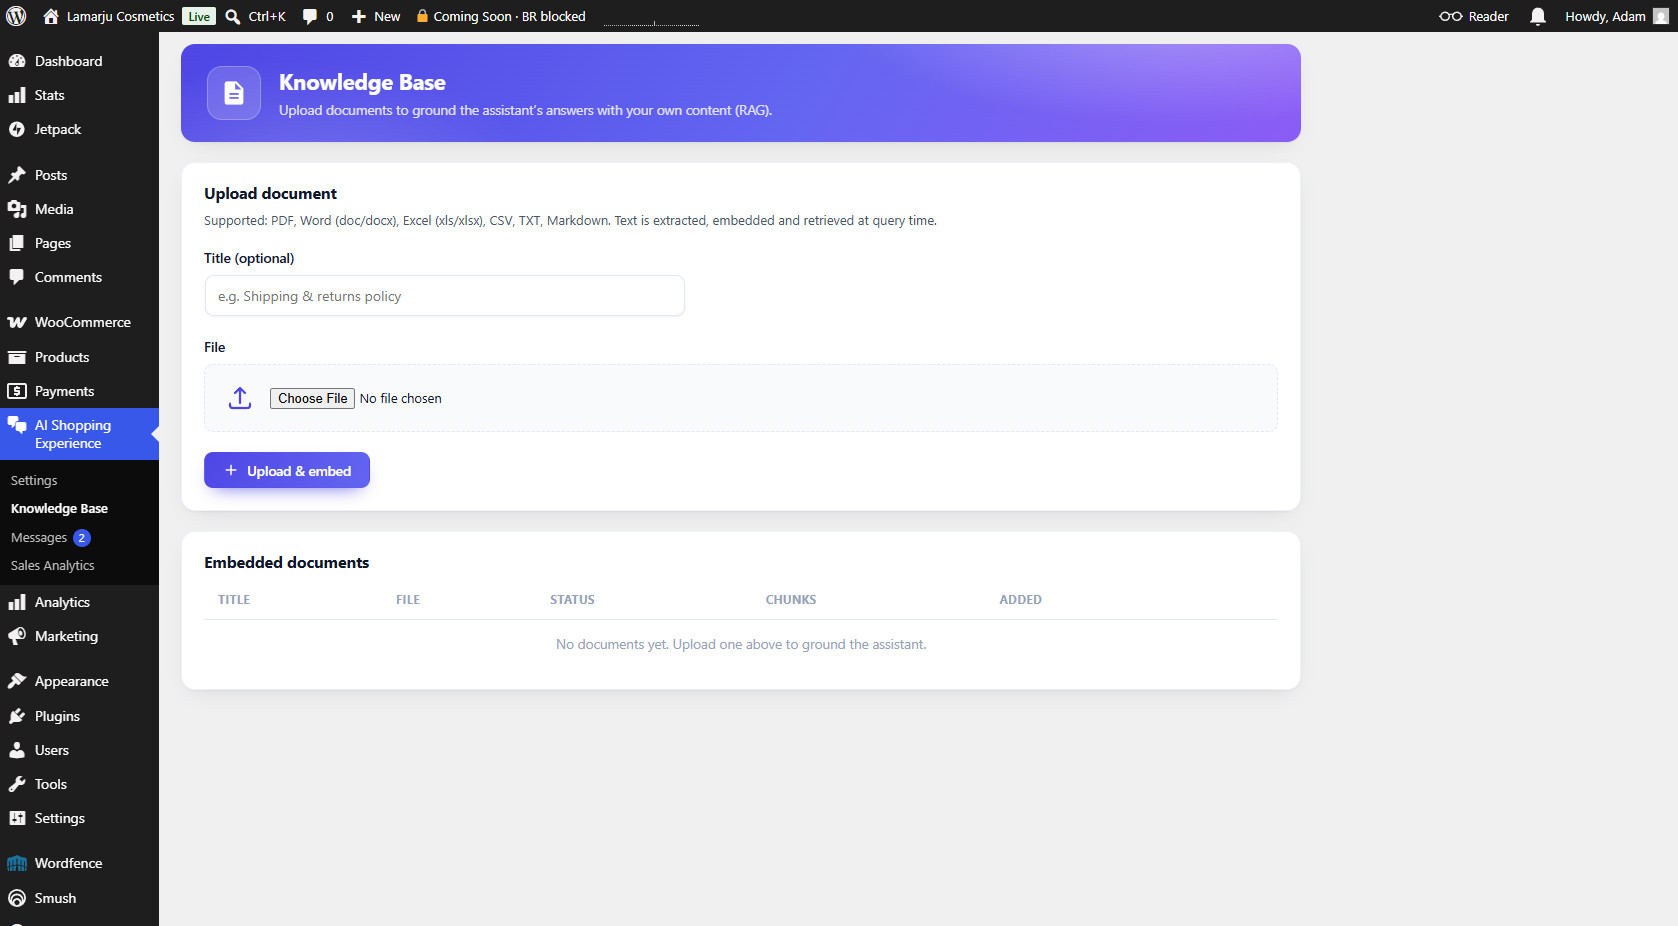Image resolution: width=1678 pixels, height=926 pixels.
Task: Click the Live status badge
Action: click(x=199, y=16)
